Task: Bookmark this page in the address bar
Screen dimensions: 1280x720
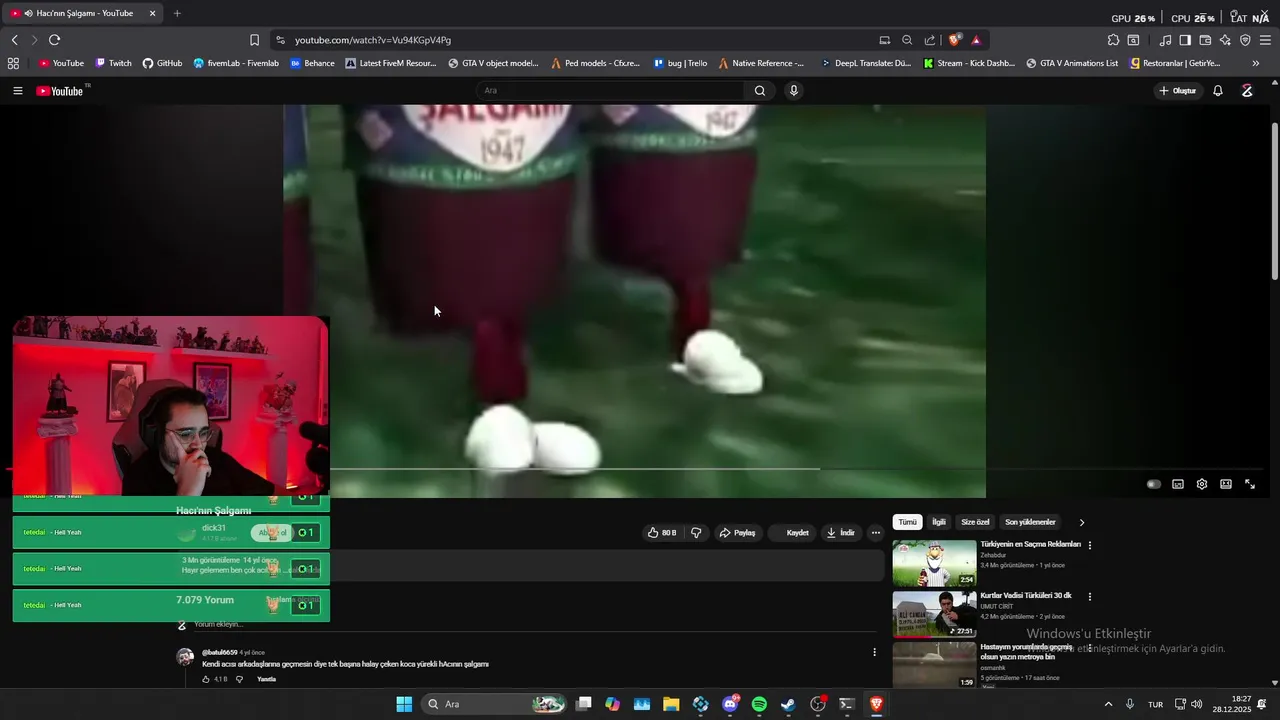Action: (254, 40)
